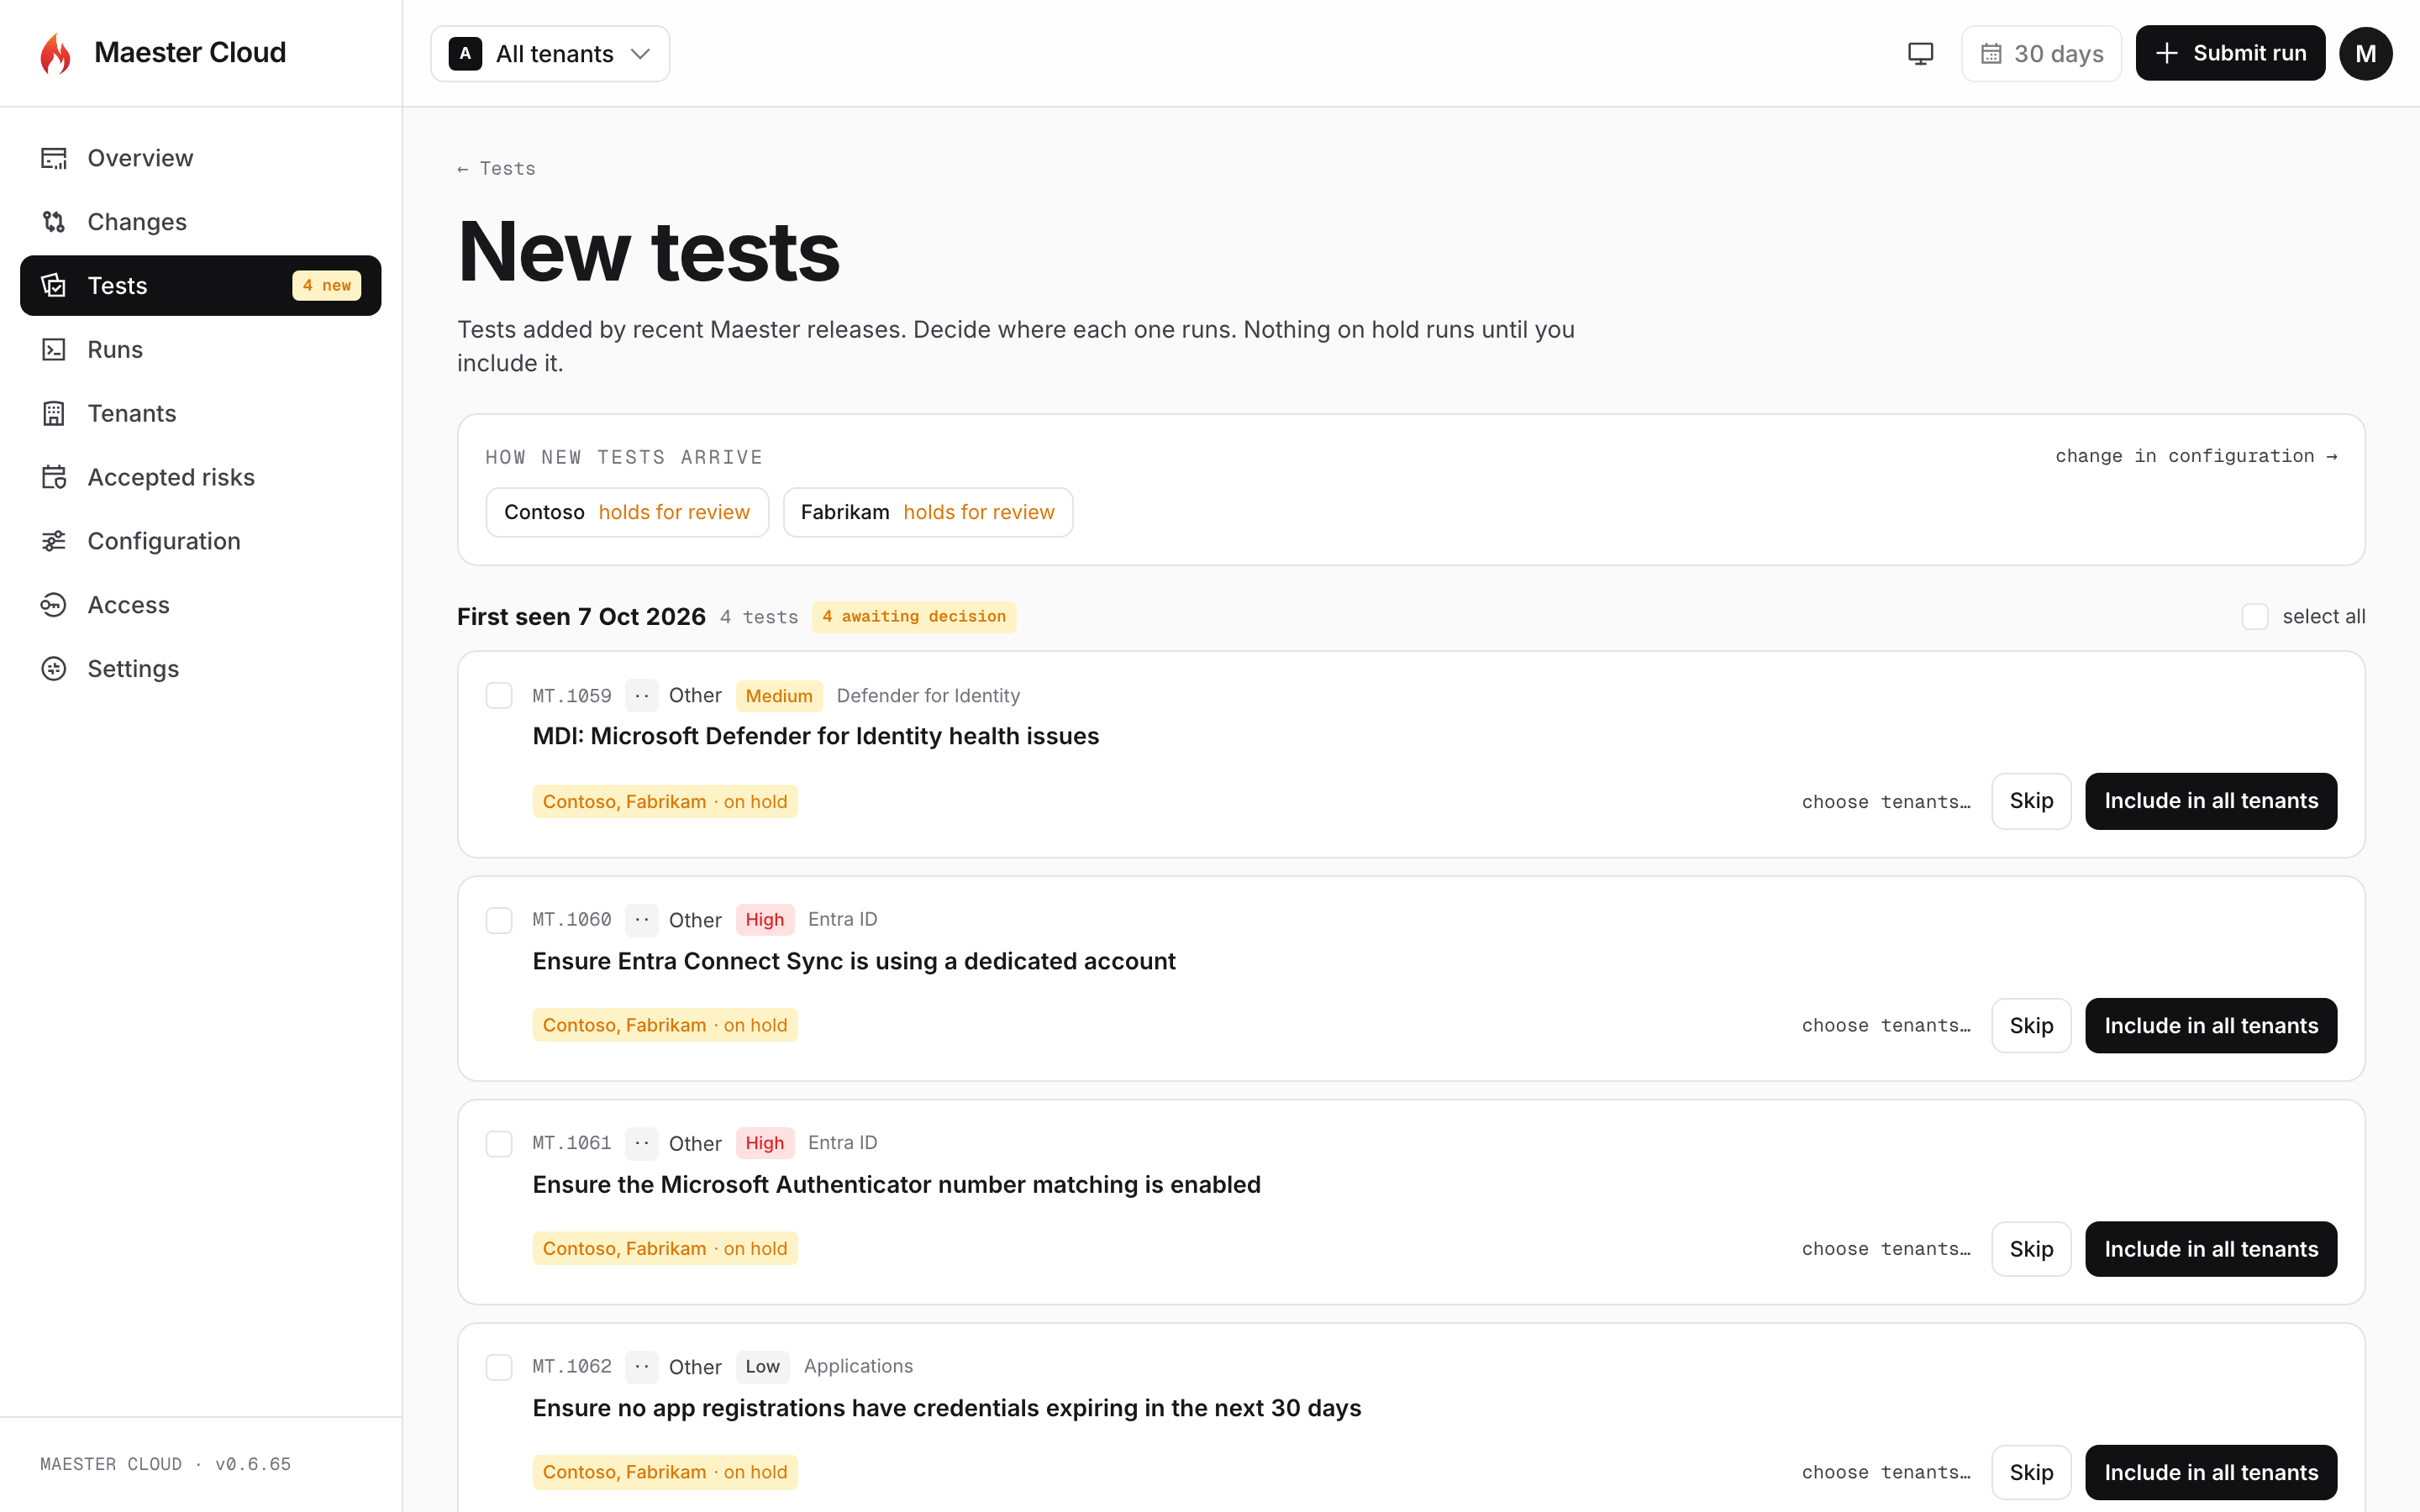Click the Fabrikam holds for review chip
The image size is (2420, 1512).
(x=928, y=513)
